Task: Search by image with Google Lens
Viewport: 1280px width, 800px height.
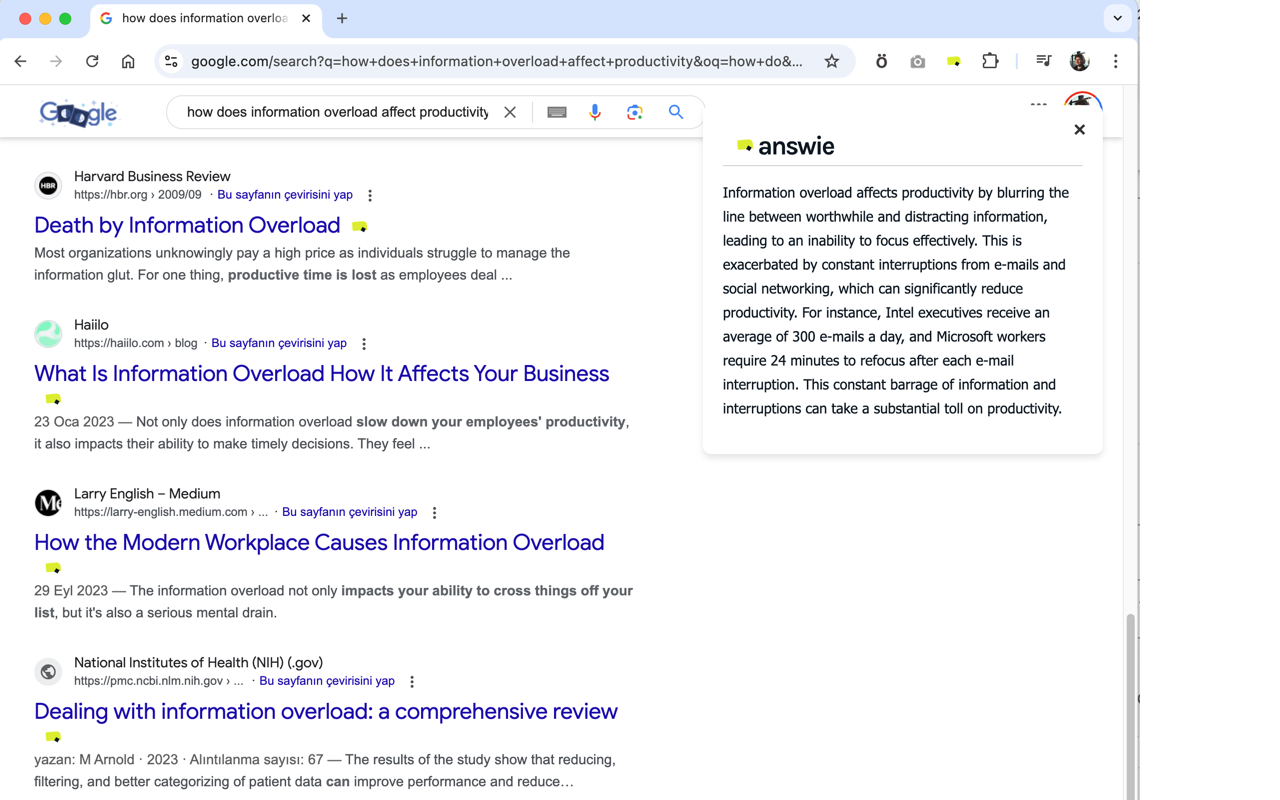Action: click(634, 112)
